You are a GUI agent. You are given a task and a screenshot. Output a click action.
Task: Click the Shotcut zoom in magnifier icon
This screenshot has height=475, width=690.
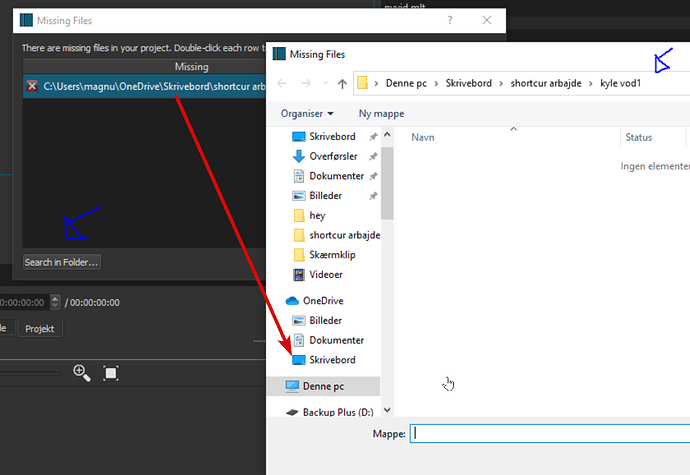(x=82, y=373)
